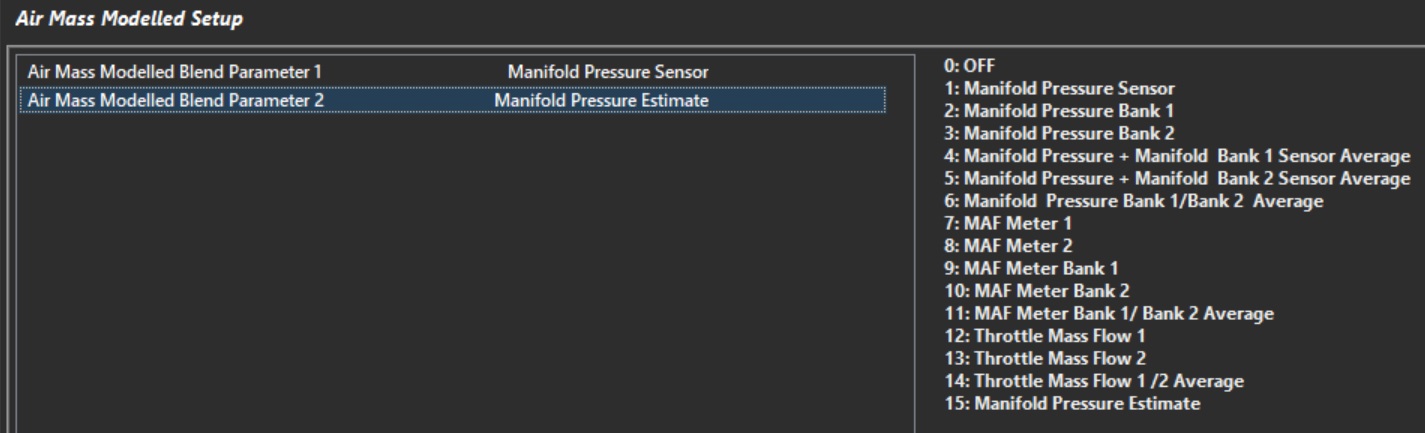Image resolution: width=1425 pixels, height=433 pixels.
Task: Select Air Mass Modelled Blend Parameter 1 row
Action: (x=175, y=72)
